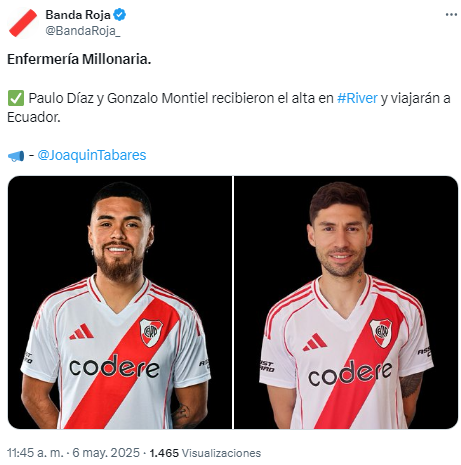This screenshot has width=461, height=465.
Task: Click the Adidas logo on left jersey
Action: [x=81, y=332]
